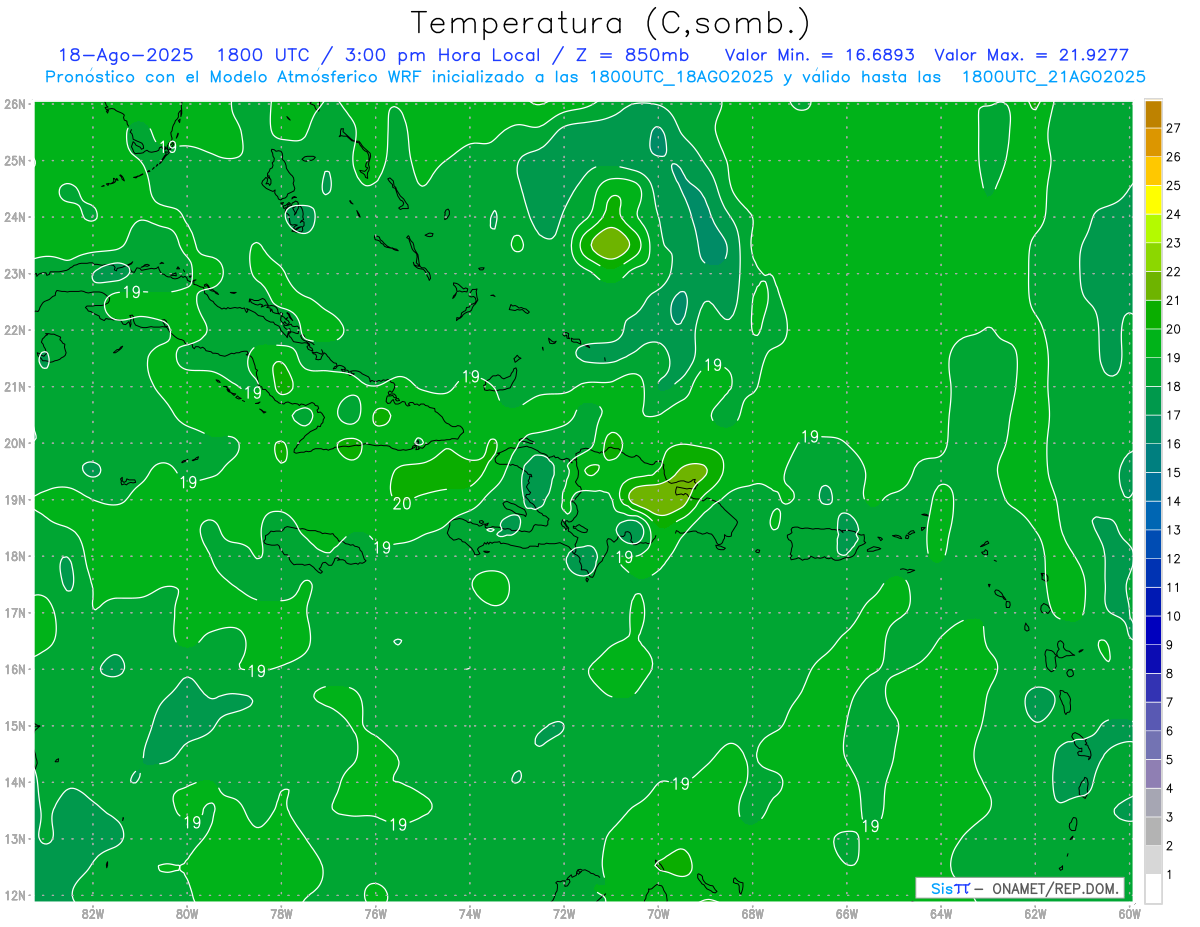The width and height of the screenshot is (1200, 927).
Task: Click the "23N" latitude label
Action: pos(14,273)
